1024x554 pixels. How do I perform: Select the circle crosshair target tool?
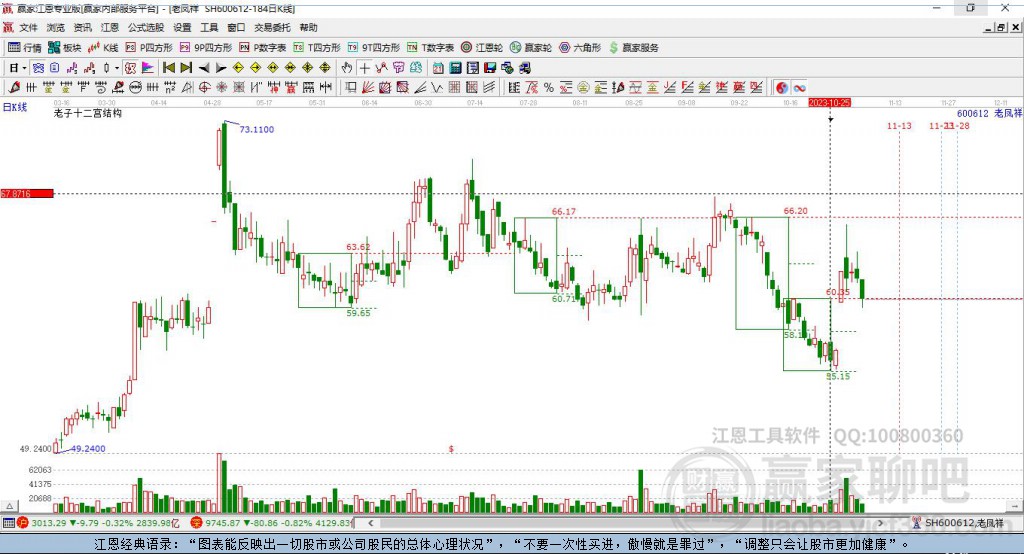click(x=204, y=88)
